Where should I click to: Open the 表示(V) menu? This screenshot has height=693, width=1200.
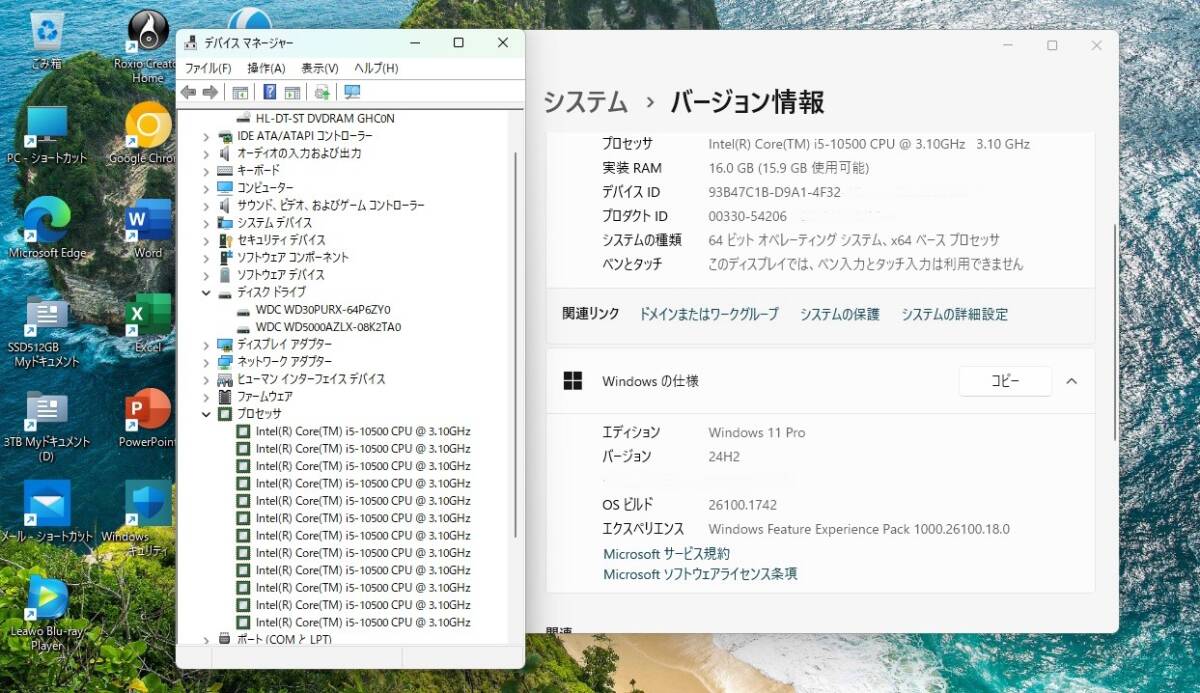pyautogui.click(x=320, y=68)
